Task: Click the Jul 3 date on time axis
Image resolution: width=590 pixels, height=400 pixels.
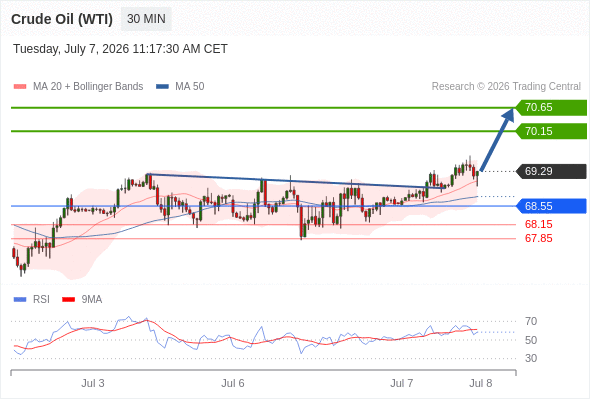Action: click(93, 383)
